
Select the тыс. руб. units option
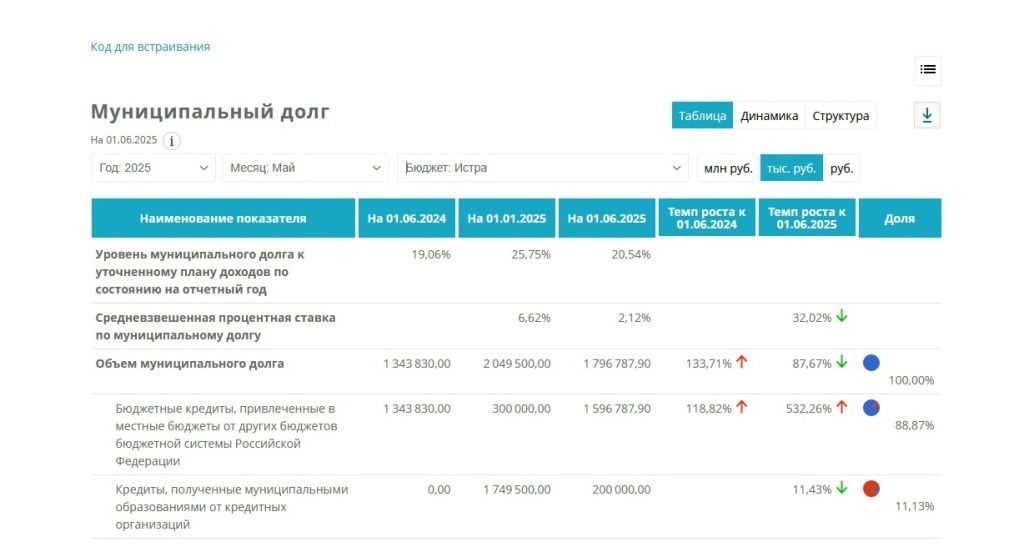(x=791, y=168)
